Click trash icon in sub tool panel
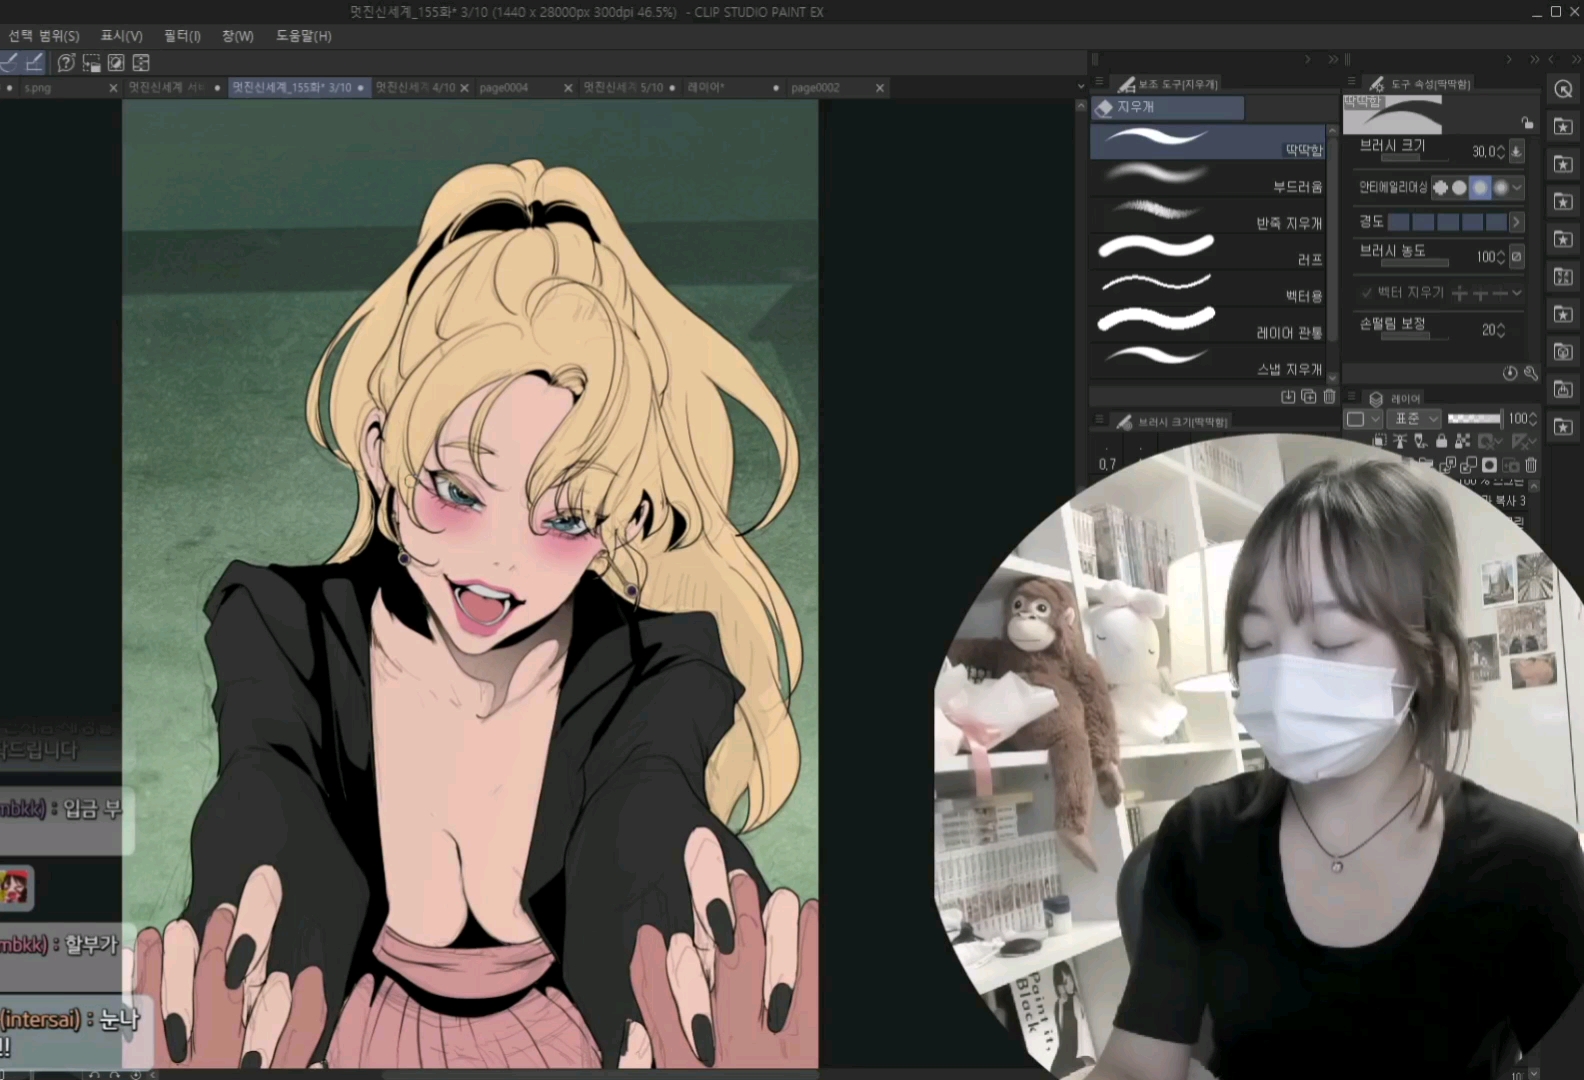1584x1080 pixels. (1329, 397)
